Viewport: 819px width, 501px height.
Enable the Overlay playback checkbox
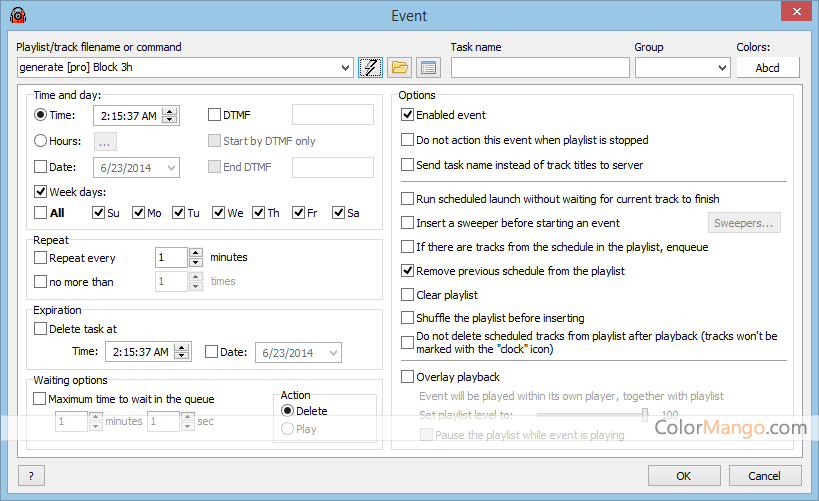point(407,377)
